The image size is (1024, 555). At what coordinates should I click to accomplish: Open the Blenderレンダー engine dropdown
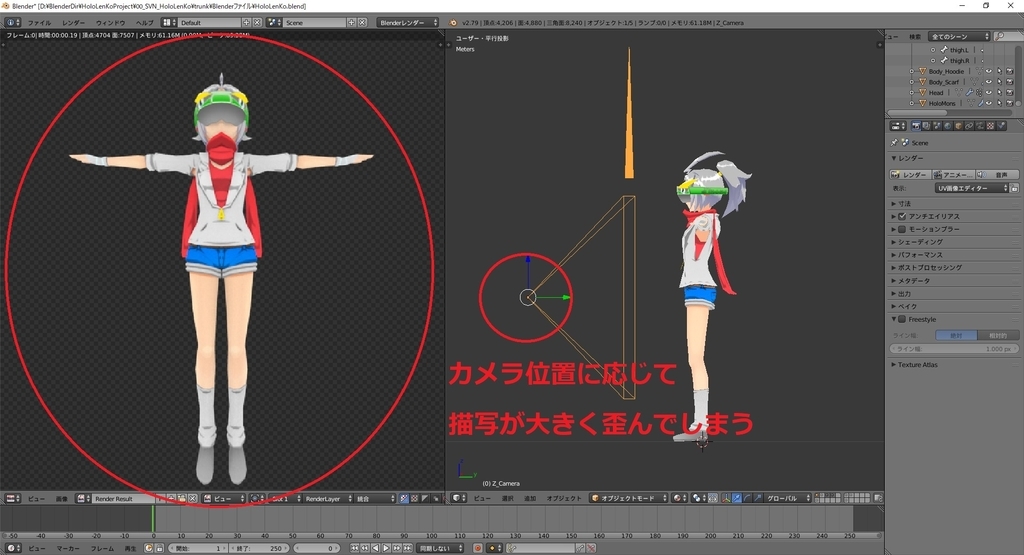408,22
